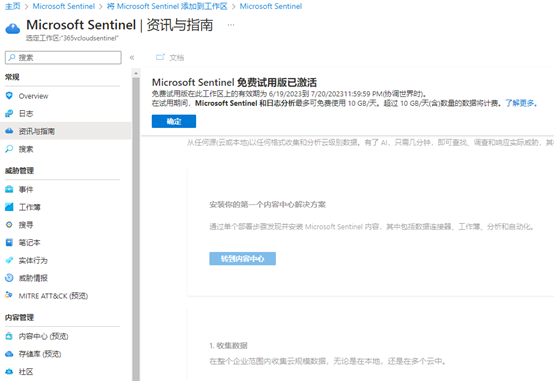Screen dimensions: 554x381
Task: Open the 笔记本 notebooks icon
Action: [x=9, y=242]
